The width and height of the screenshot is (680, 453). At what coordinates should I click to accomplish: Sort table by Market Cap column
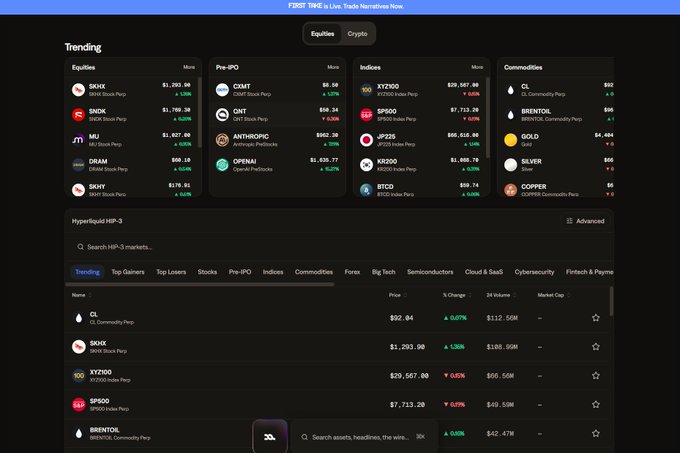pos(554,295)
